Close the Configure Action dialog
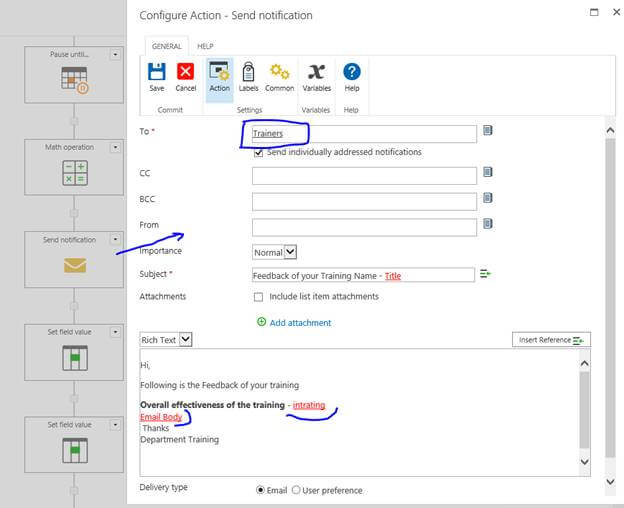624x508 pixels. 616,12
